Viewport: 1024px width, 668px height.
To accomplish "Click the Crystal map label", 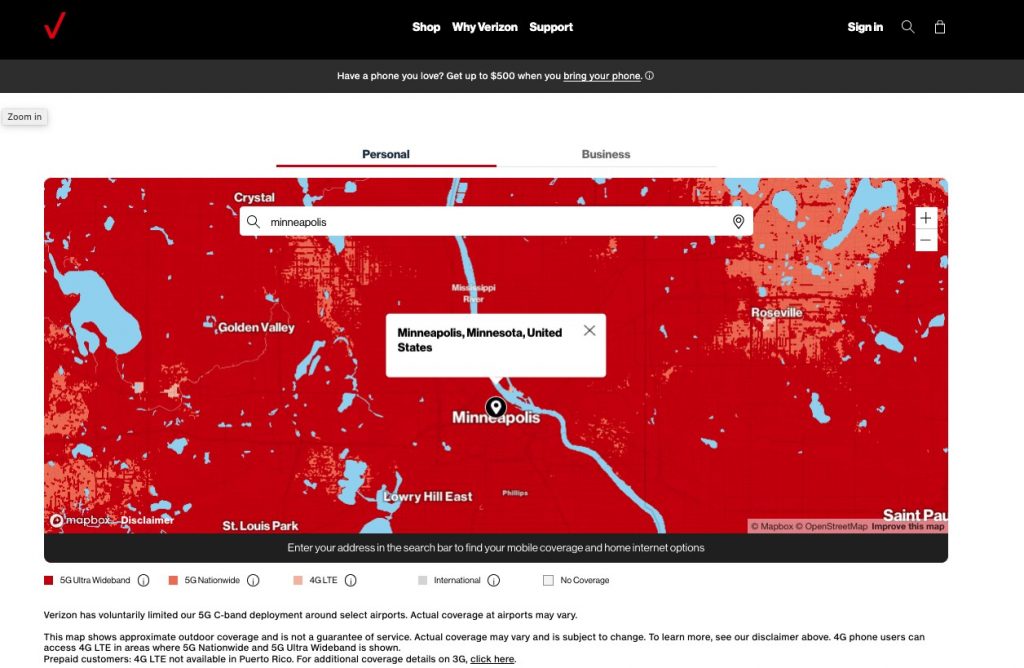I will coord(254,197).
